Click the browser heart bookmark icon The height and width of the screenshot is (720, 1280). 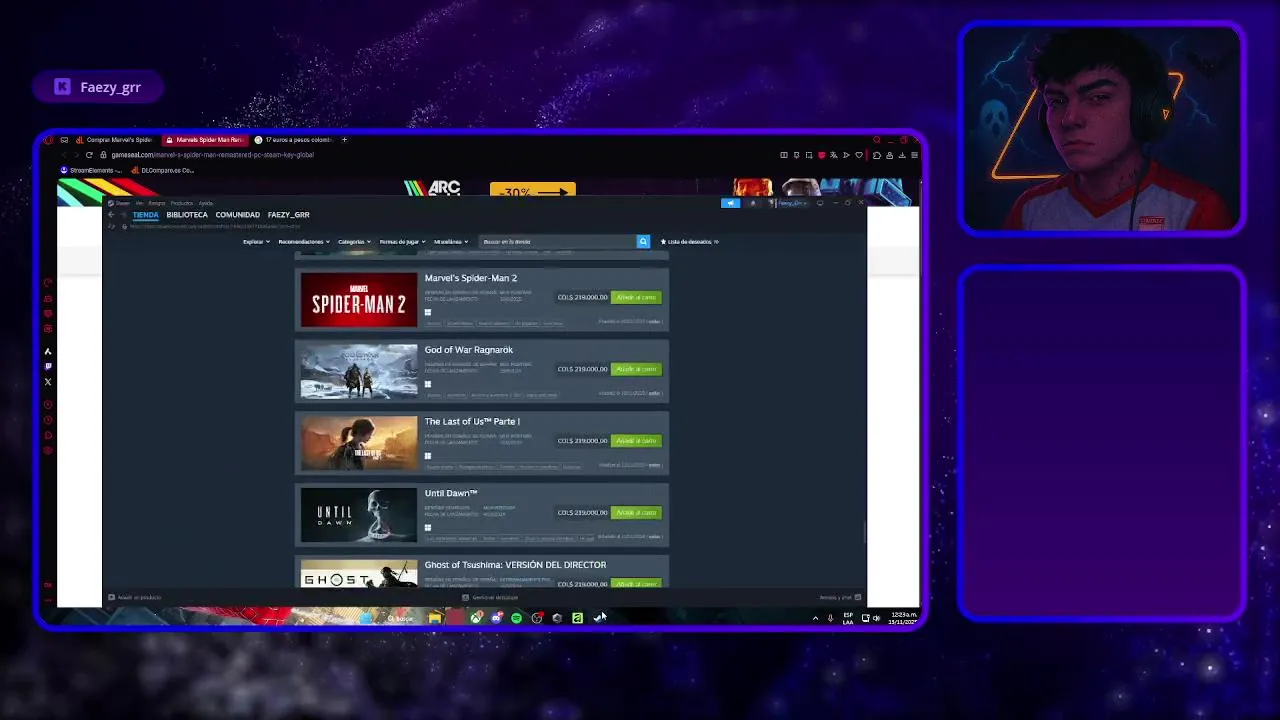click(x=859, y=155)
